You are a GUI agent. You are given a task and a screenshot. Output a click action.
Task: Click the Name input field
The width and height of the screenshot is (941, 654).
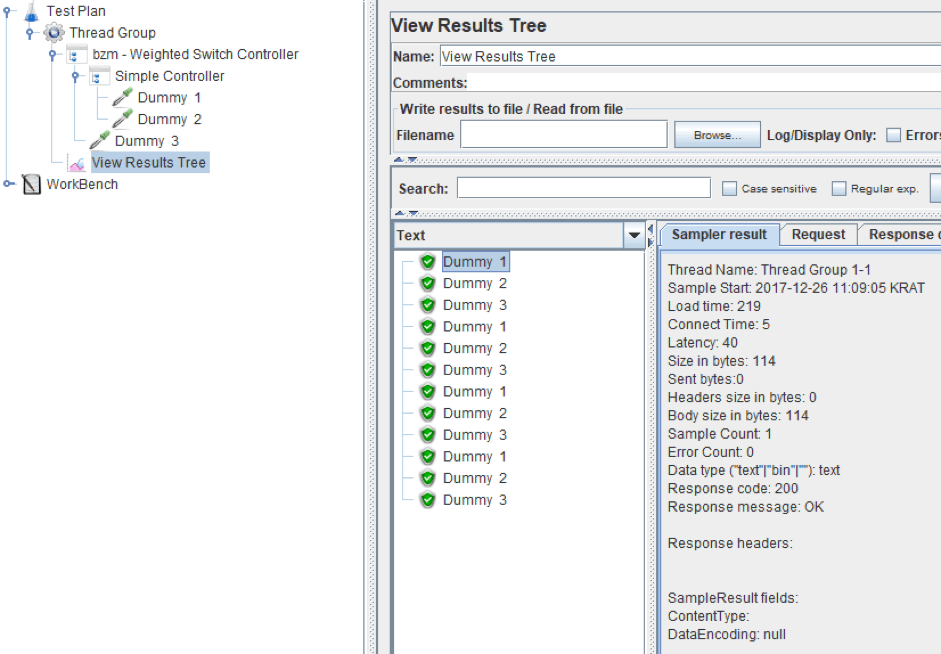(x=690, y=56)
